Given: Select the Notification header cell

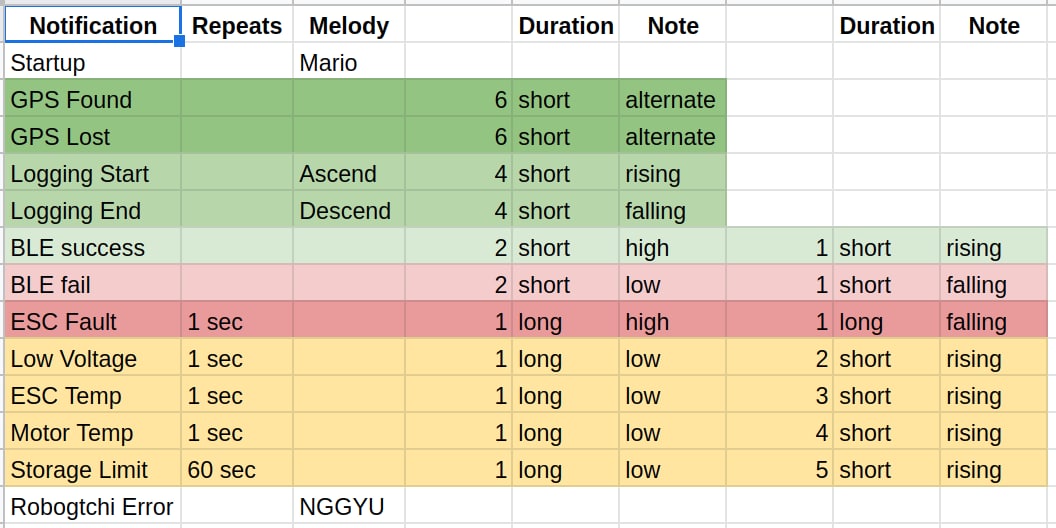Looking at the screenshot, I should click(x=93, y=24).
